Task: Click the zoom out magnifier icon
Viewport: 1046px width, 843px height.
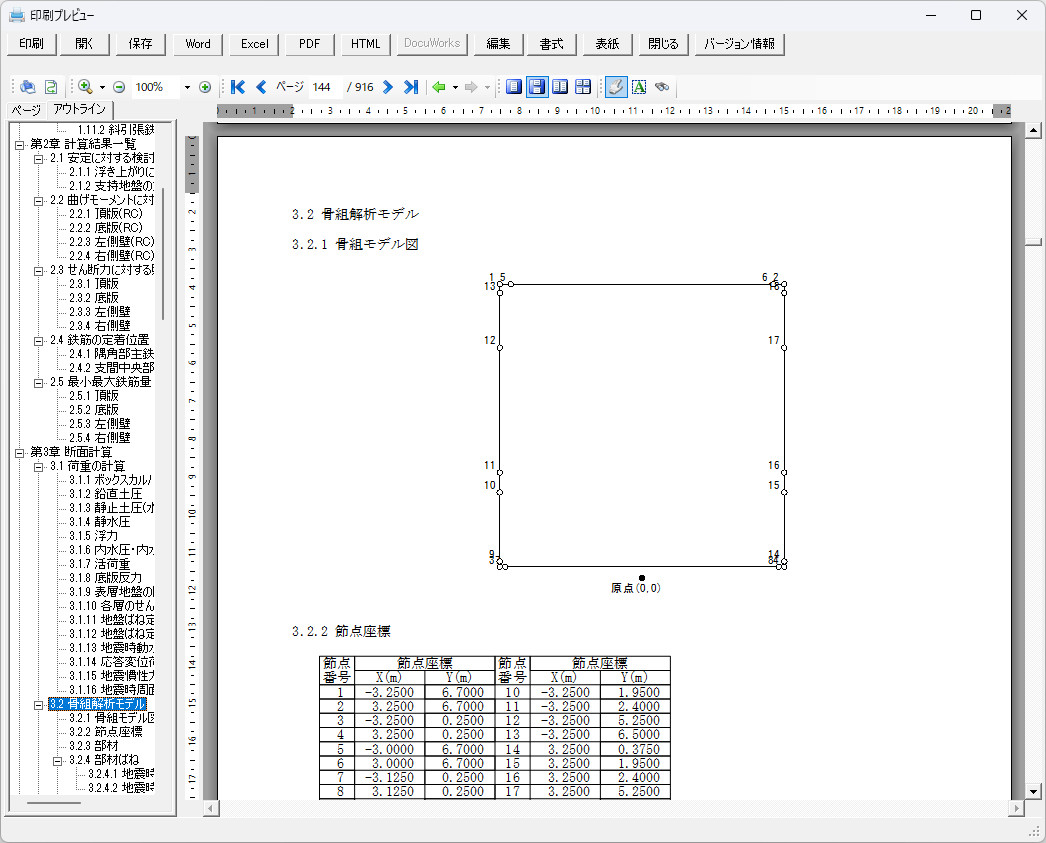Action: point(119,87)
